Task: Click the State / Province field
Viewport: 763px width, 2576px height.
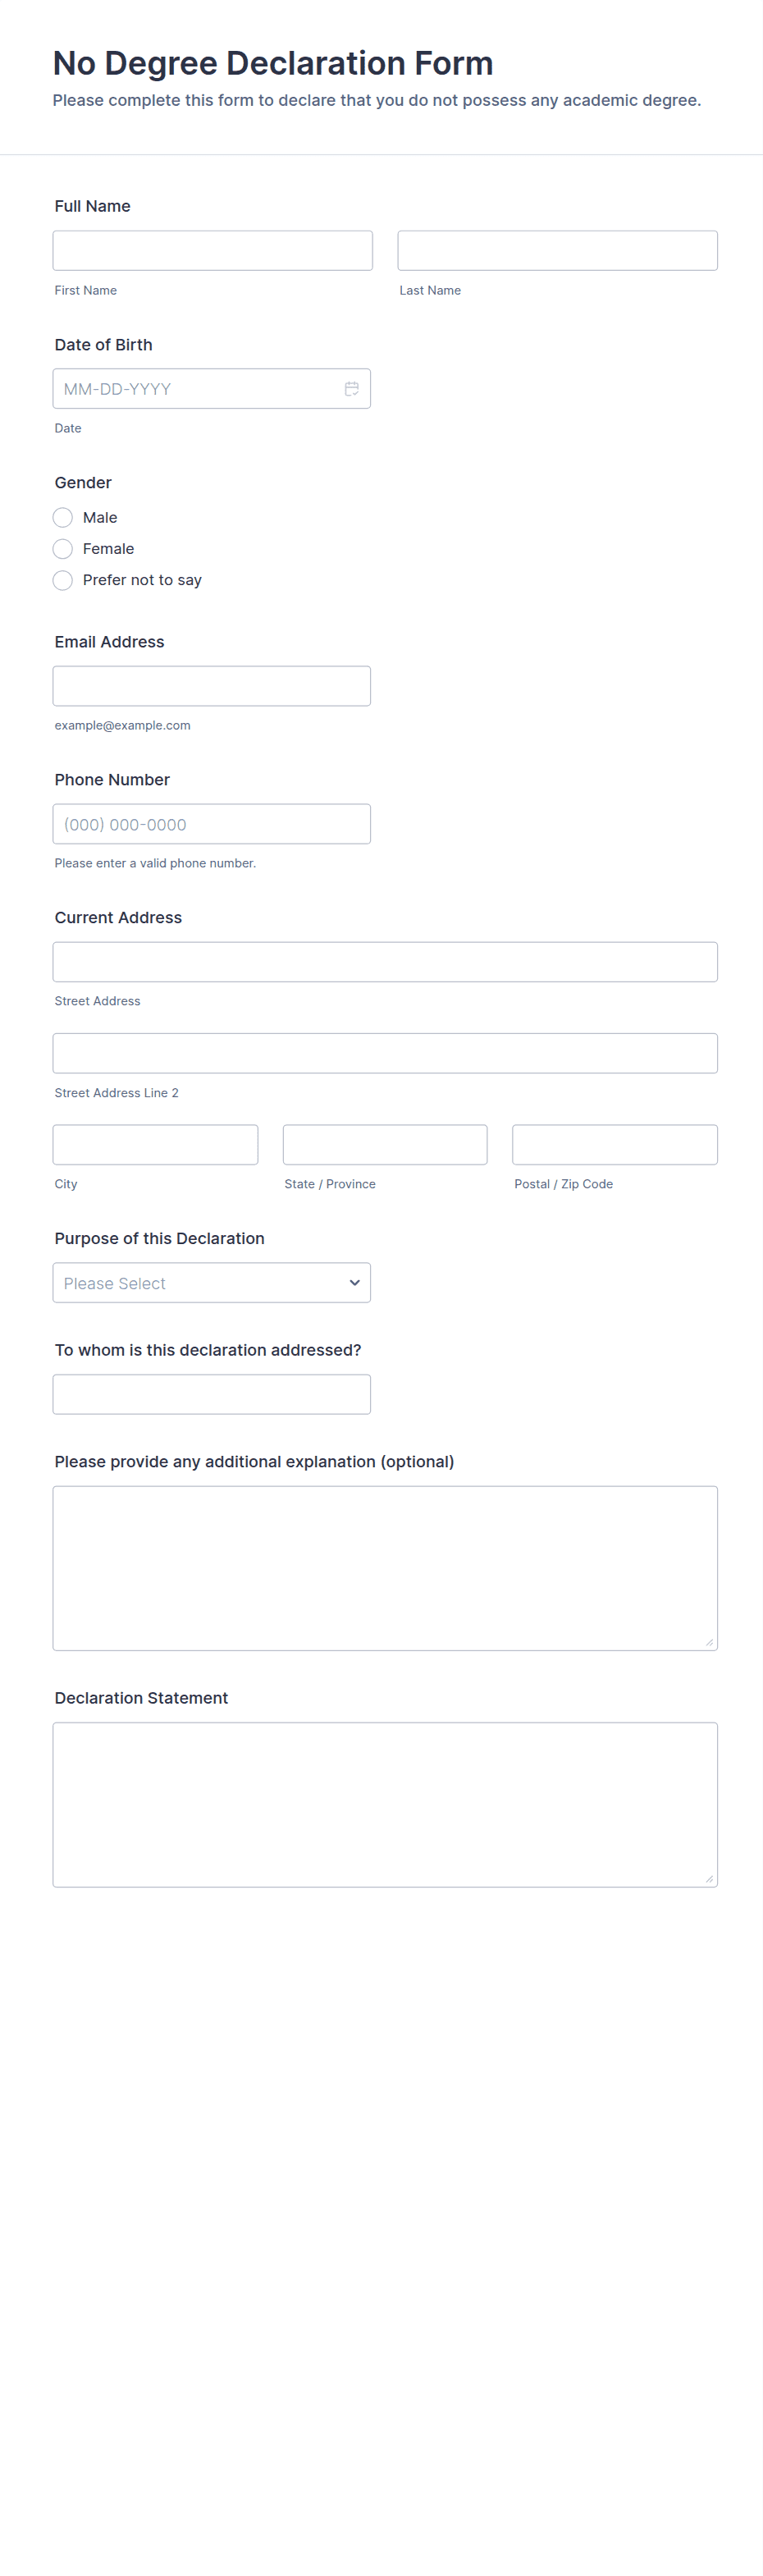Action: [385, 1145]
